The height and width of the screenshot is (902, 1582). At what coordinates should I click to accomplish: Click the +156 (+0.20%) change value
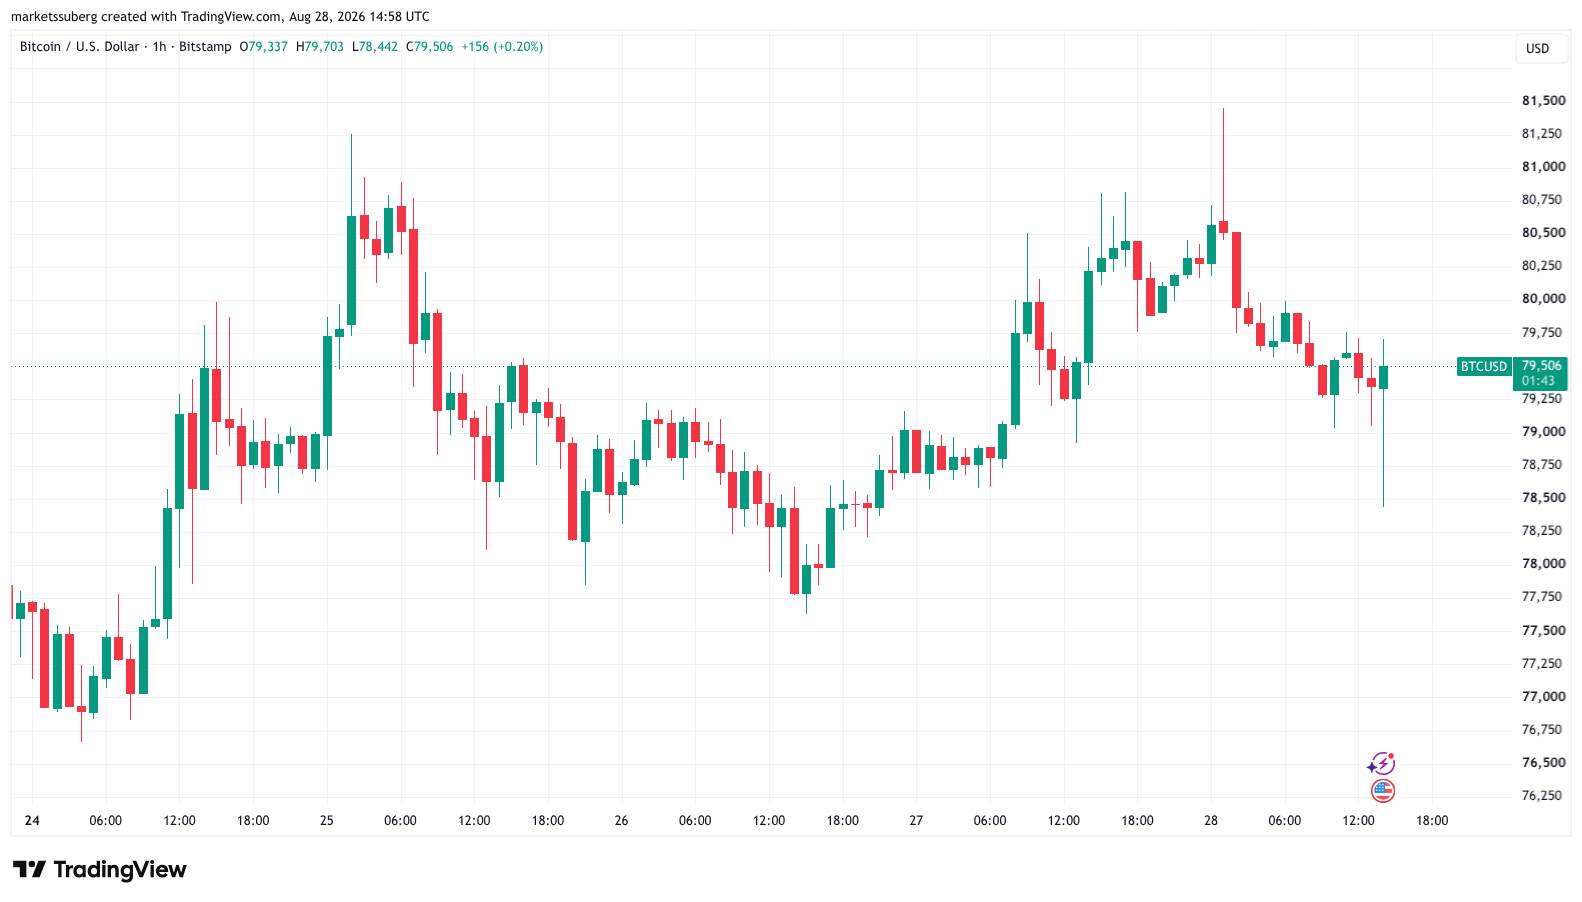502,47
